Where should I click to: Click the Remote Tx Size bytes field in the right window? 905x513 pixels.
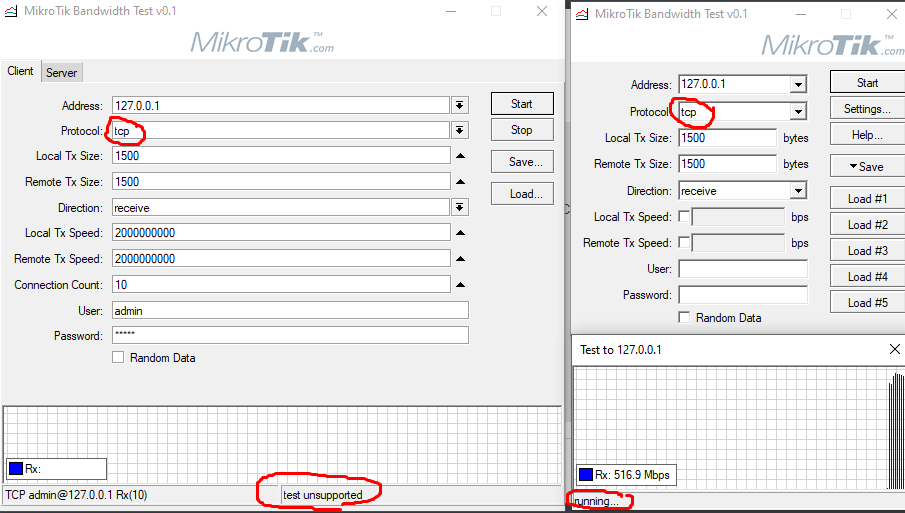click(727, 164)
